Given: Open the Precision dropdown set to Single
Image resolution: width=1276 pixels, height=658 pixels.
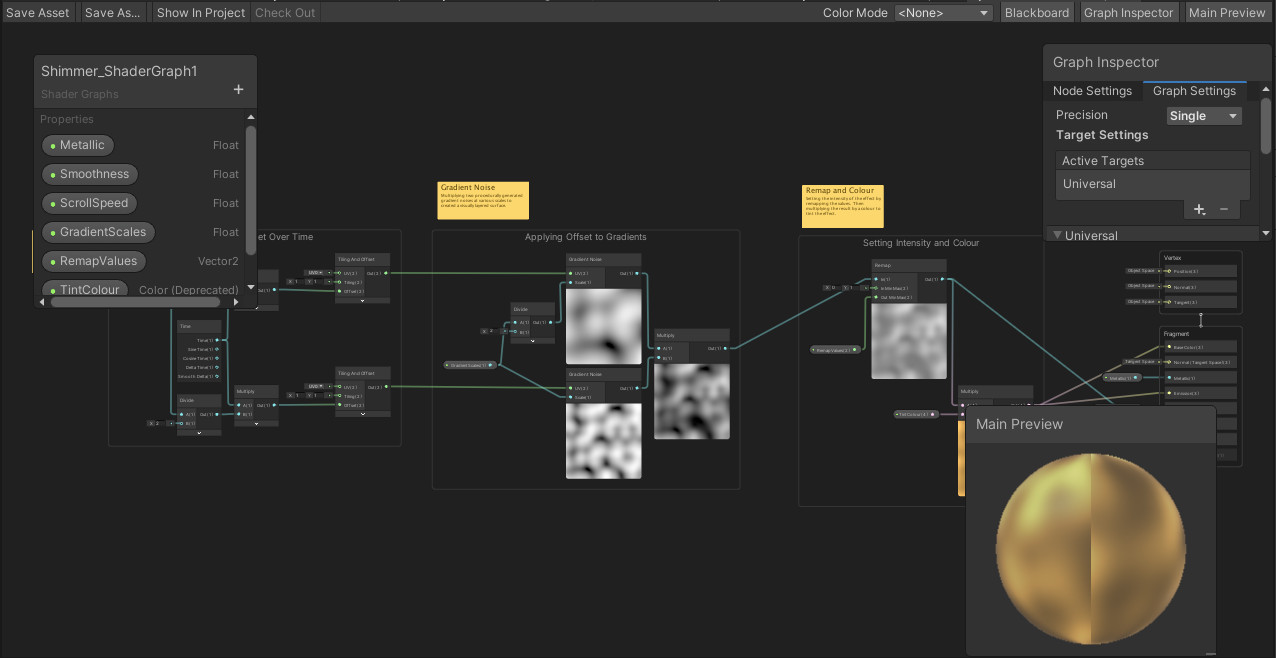Looking at the screenshot, I should point(1203,116).
